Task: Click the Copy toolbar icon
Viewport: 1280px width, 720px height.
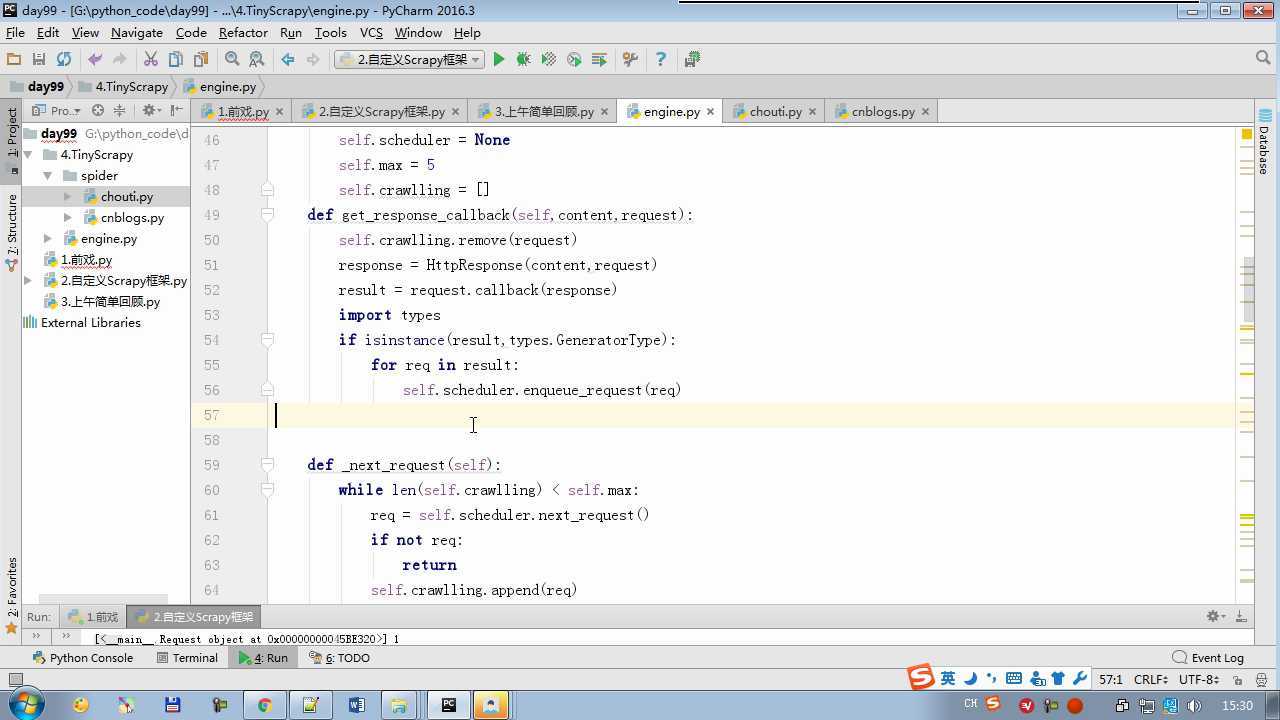Action: [176, 60]
